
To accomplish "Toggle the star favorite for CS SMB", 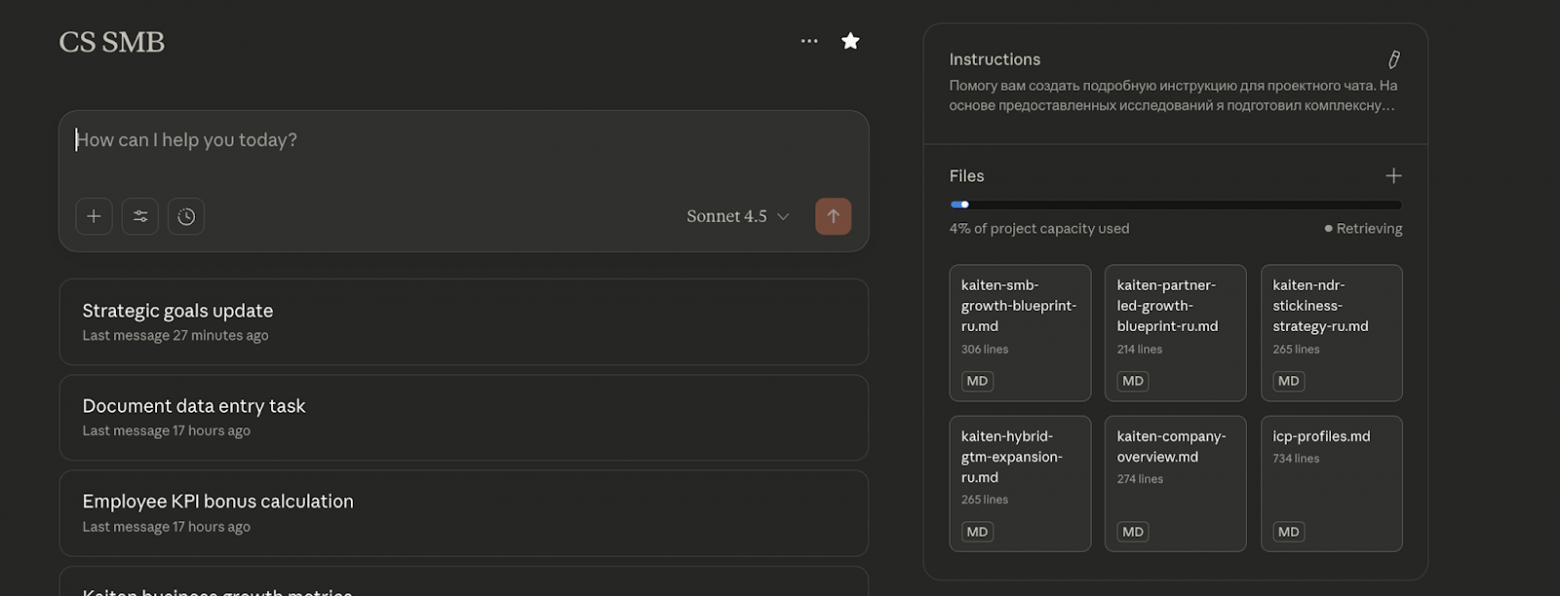I will pos(850,41).
